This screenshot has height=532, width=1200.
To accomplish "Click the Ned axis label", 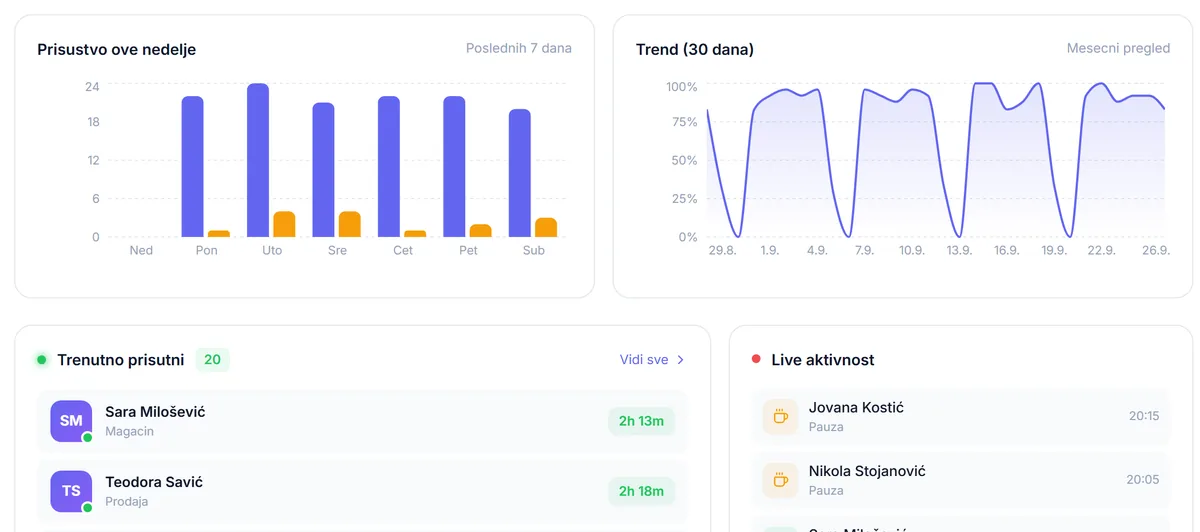I will [x=141, y=250].
